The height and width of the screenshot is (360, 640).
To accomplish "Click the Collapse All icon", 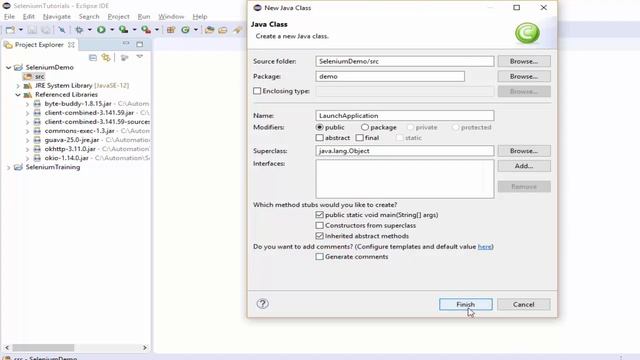I will (93, 58).
